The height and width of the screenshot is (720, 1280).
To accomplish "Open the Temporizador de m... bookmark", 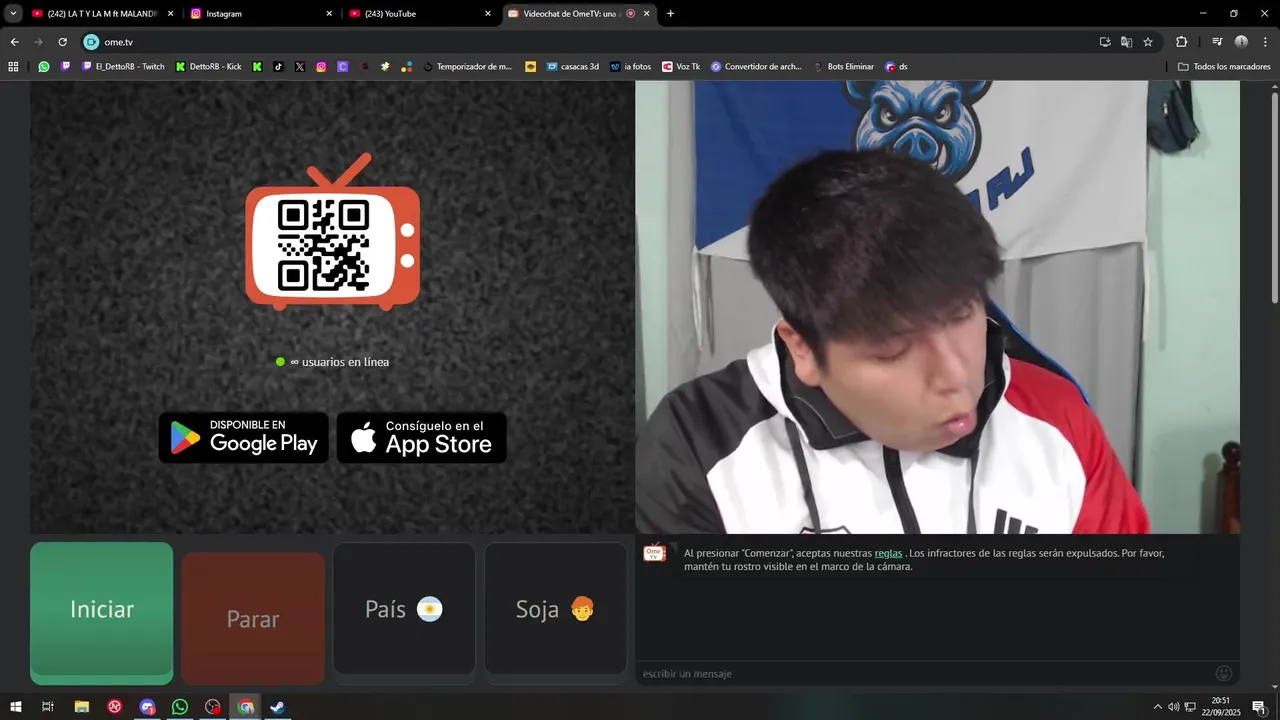I will click(468, 67).
